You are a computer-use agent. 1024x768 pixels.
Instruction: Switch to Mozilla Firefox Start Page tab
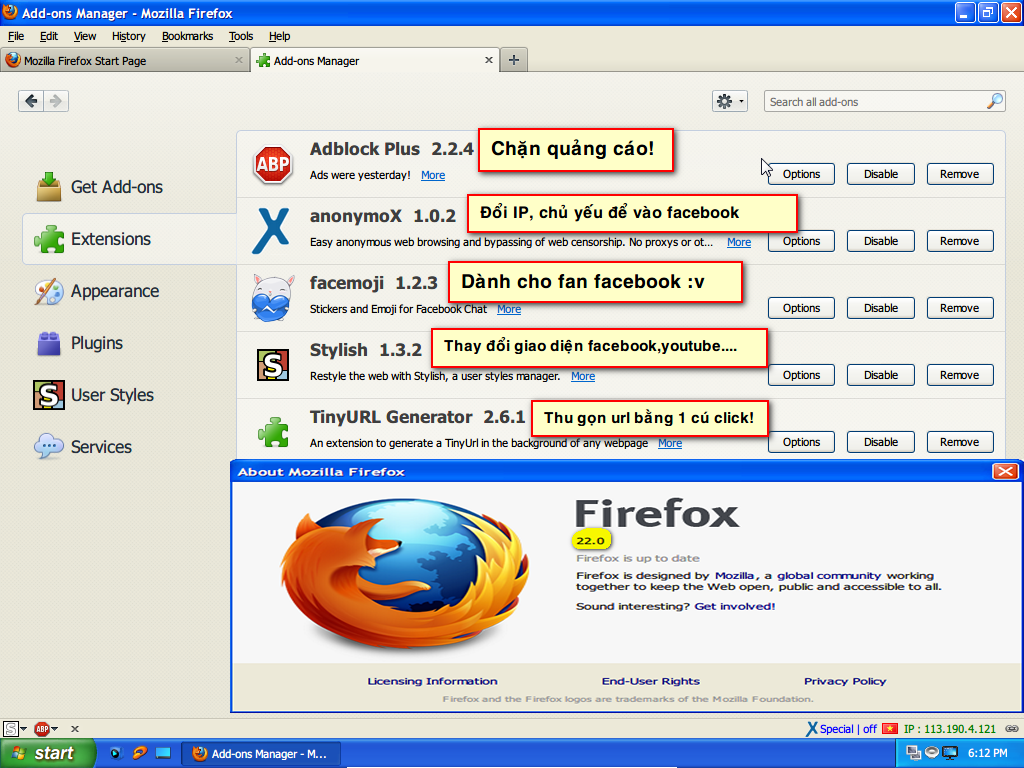click(x=125, y=60)
